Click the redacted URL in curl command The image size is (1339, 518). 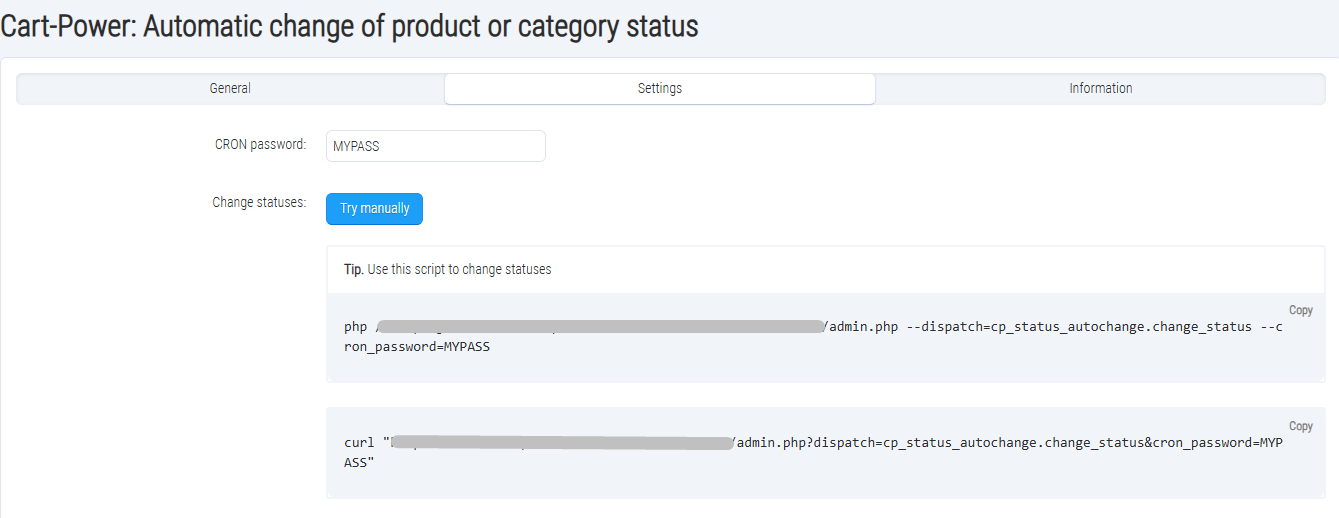[x=560, y=443]
